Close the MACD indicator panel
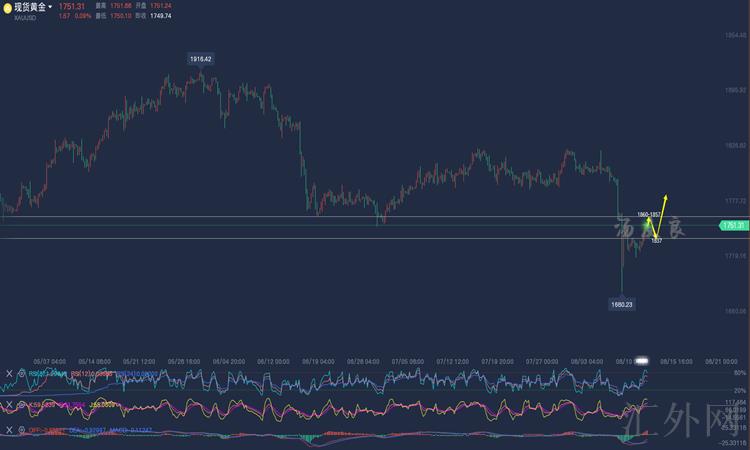Image resolution: width=750 pixels, height=450 pixels. click(x=9, y=430)
